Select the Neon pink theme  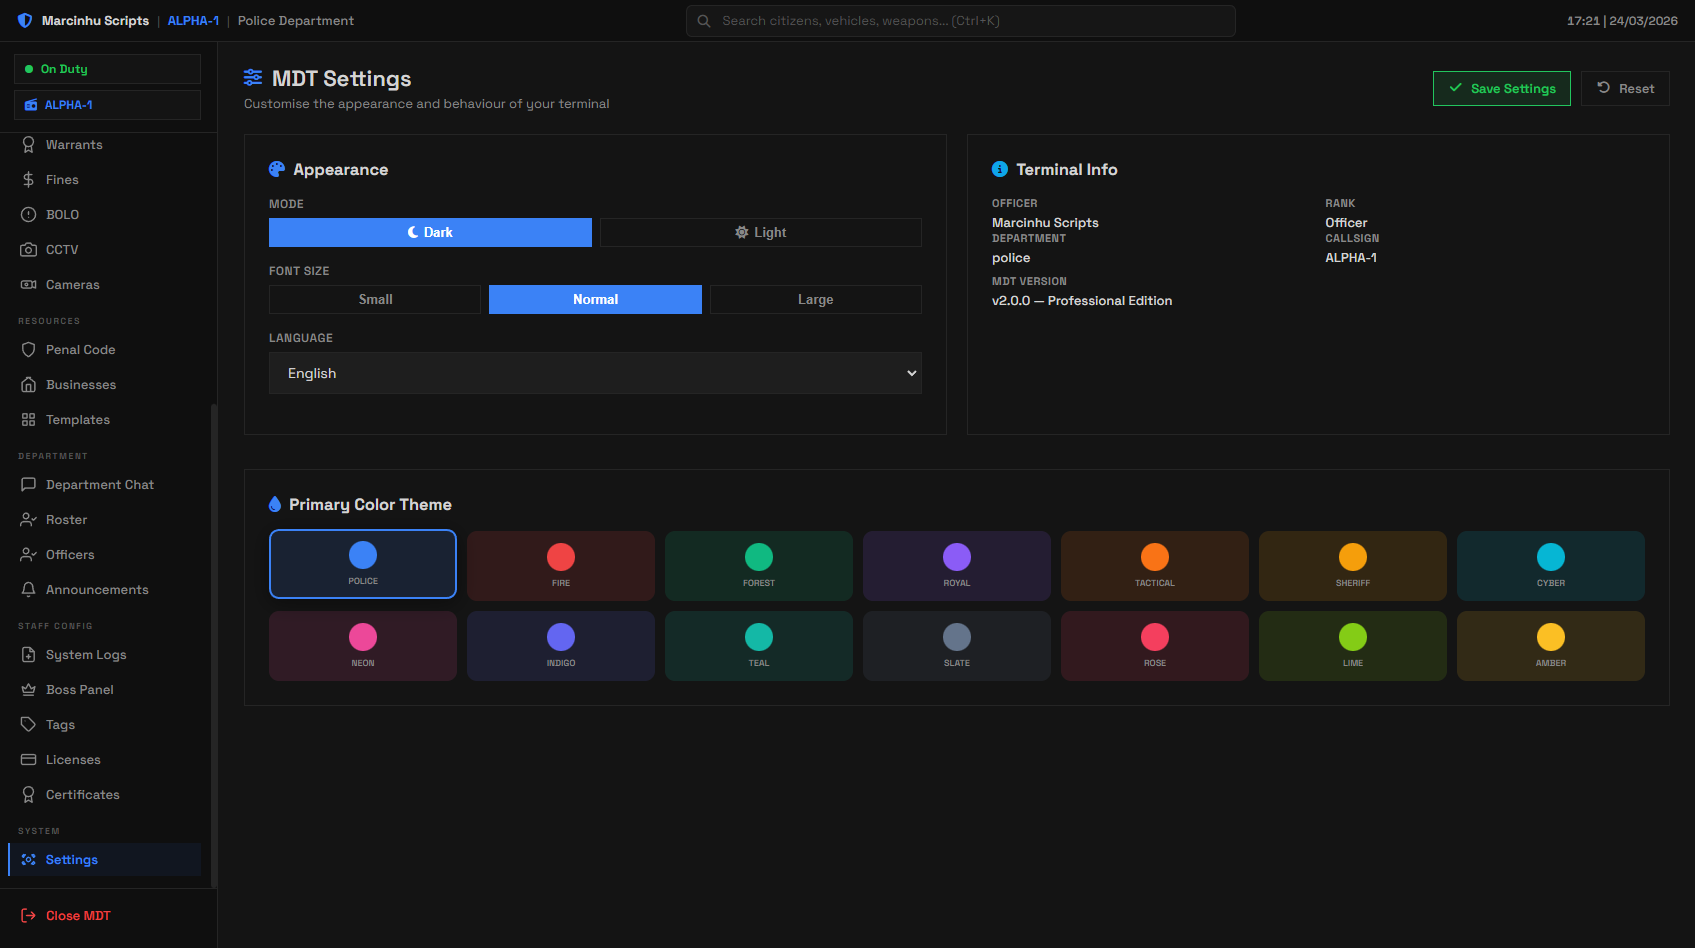pos(363,646)
